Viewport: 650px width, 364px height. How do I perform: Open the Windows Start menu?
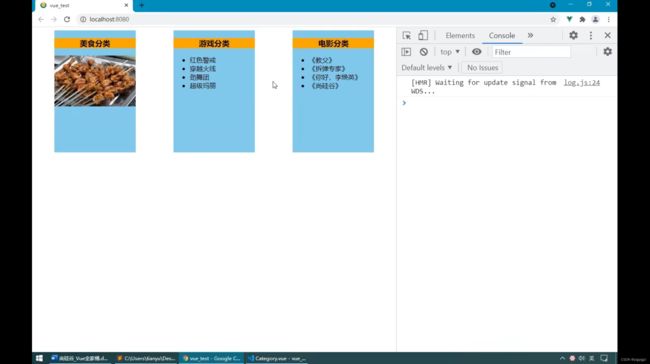point(39,358)
